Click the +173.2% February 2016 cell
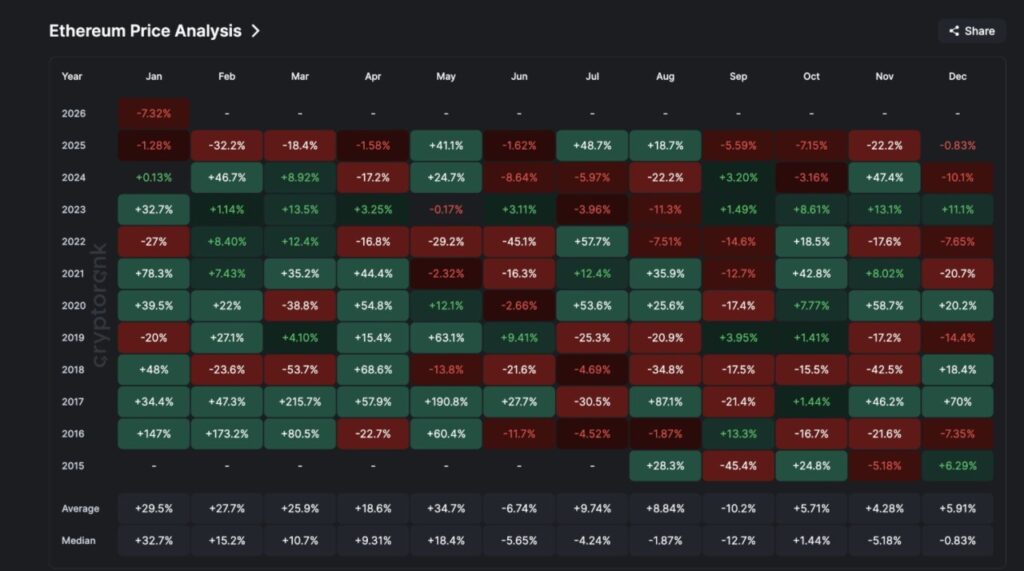Image resolution: width=1024 pixels, height=571 pixels. tap(227, 434)
